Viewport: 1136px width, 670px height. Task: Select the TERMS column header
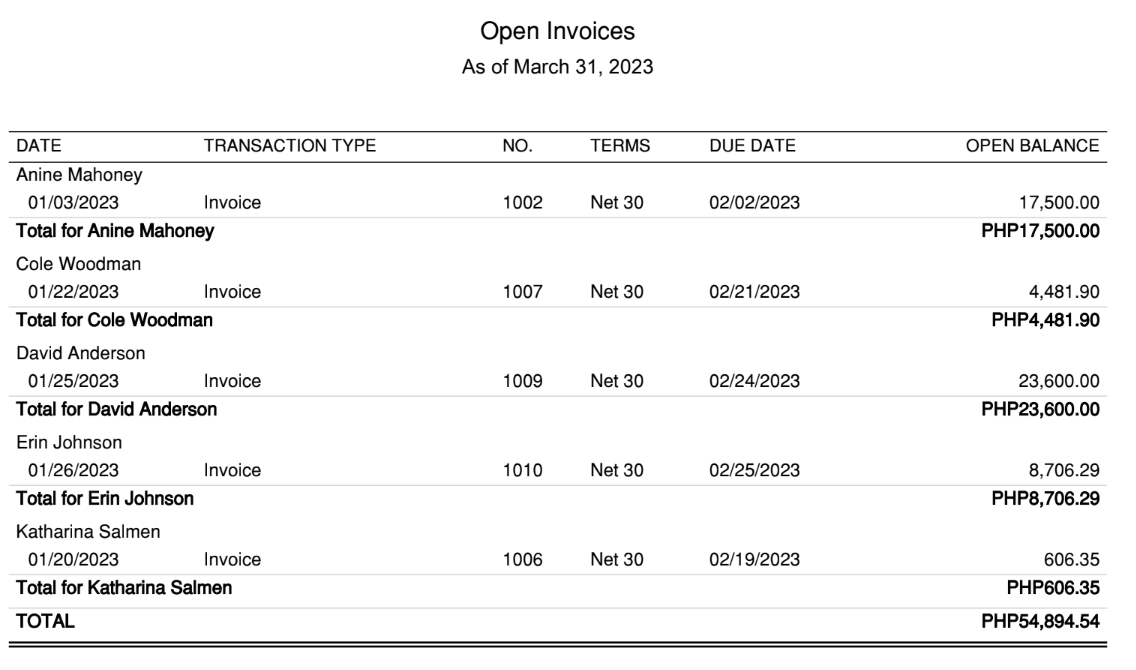pos(620,146)
